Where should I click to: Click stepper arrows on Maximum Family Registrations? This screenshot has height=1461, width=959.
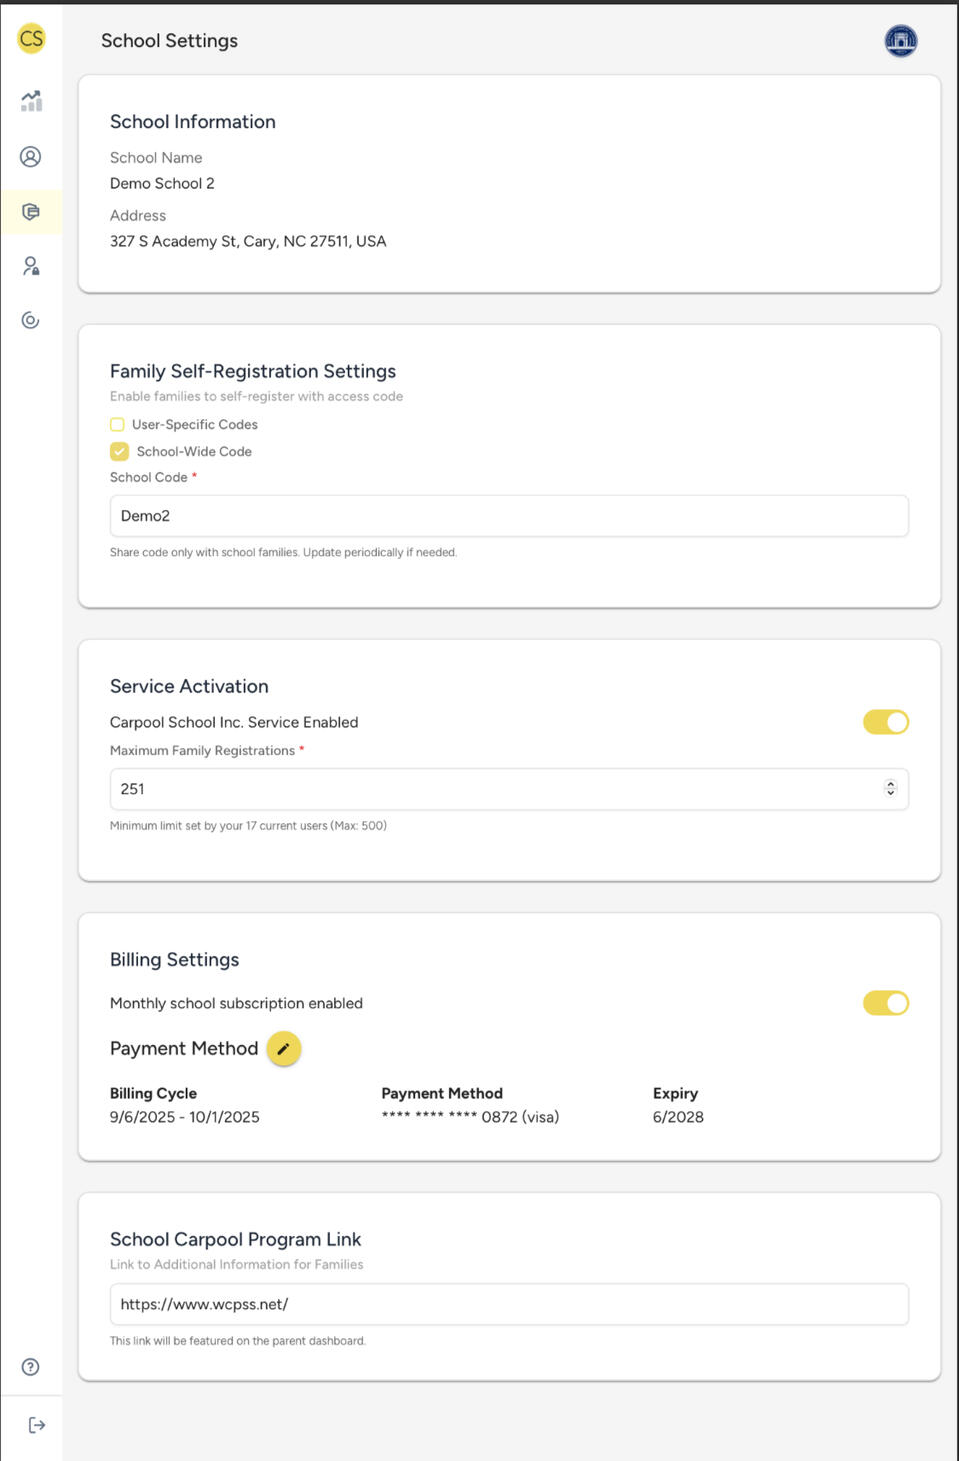click(890, 789)
